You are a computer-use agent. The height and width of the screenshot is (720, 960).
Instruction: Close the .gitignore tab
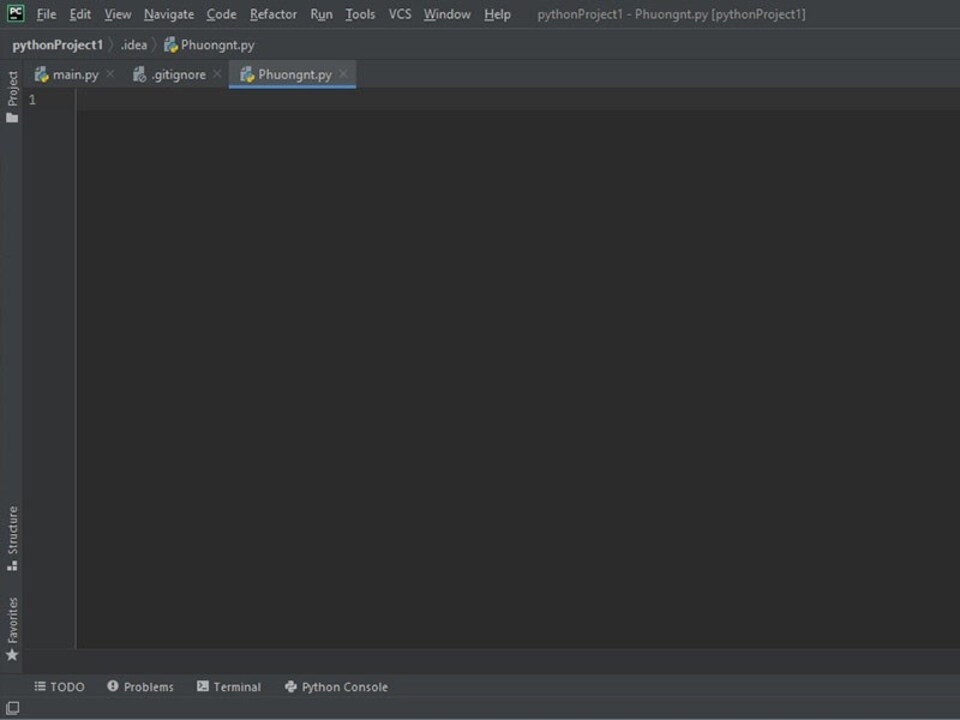tap(216, 73)
